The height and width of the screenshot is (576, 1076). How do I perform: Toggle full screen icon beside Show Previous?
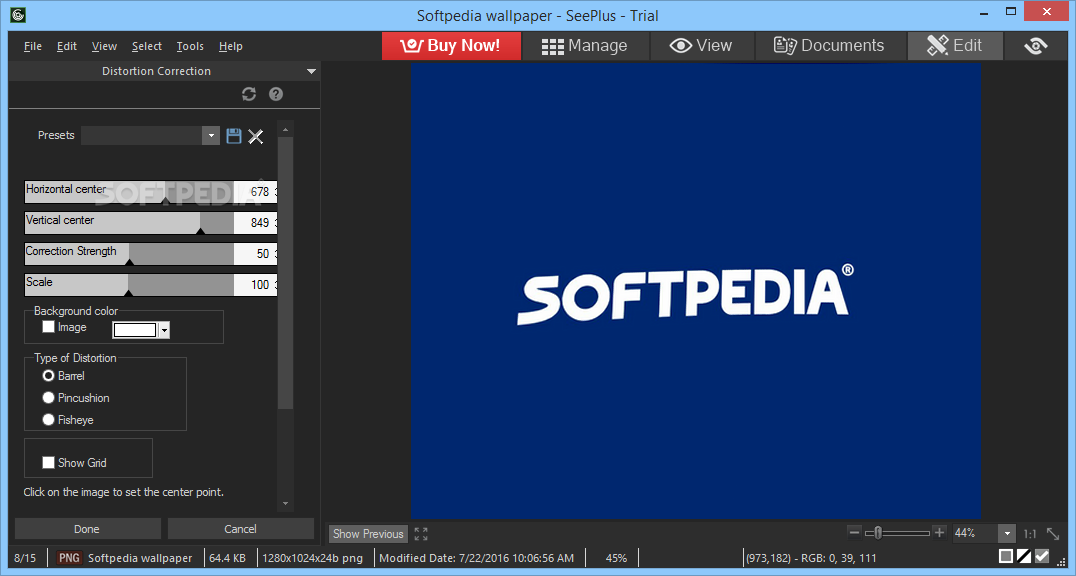(421, 534)
